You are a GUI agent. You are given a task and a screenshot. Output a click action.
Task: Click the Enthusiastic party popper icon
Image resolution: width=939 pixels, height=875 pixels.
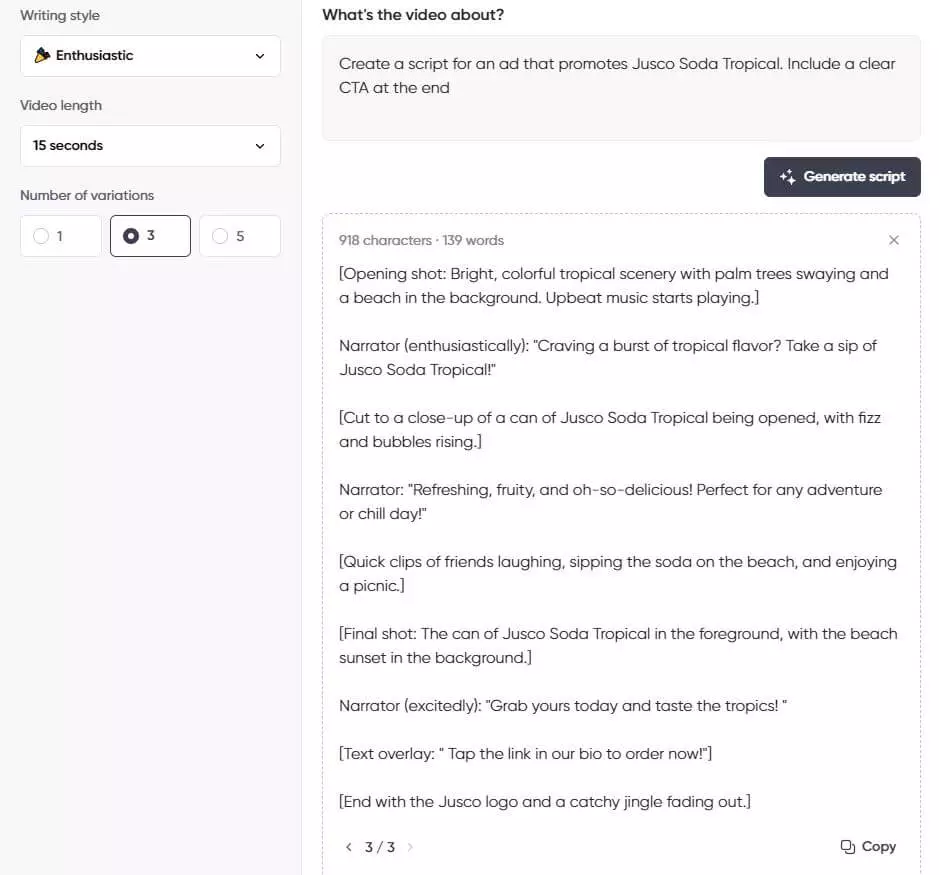coord(42,55)
